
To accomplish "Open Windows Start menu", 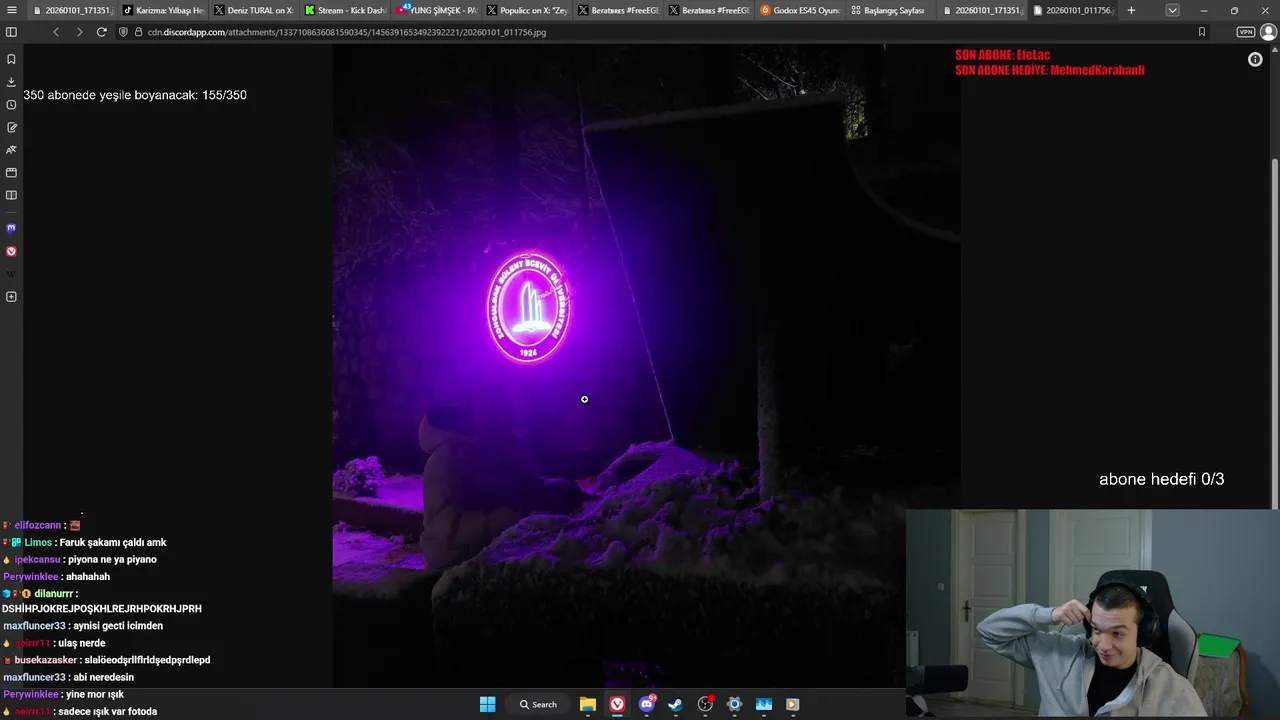I will pyautogui.click(x=487, y=704).
